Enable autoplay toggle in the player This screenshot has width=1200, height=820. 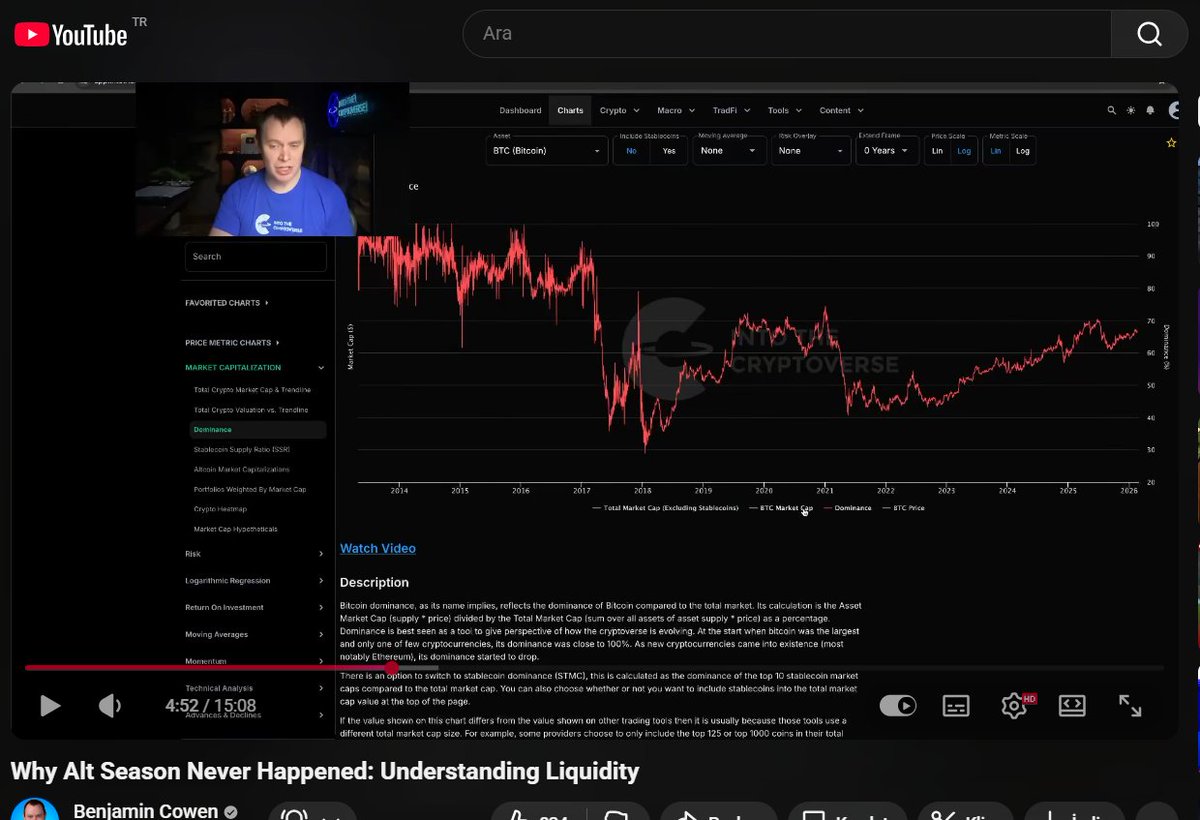pos(898,706)
